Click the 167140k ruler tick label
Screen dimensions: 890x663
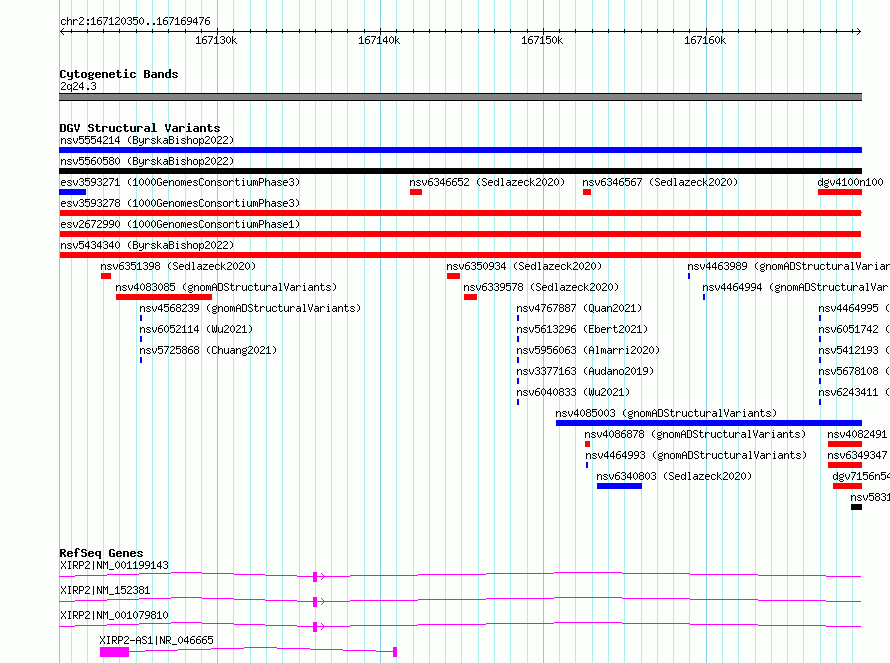pyautogui.click(x=379, y=40)
